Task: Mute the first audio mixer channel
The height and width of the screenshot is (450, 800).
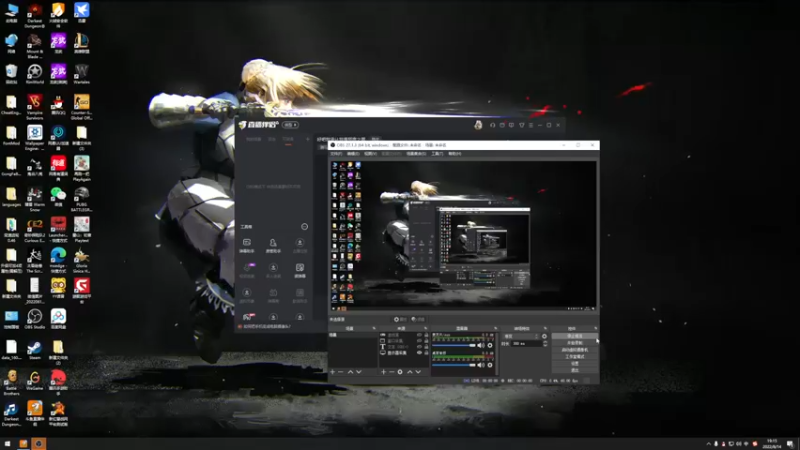Action: tap(481, 345)
